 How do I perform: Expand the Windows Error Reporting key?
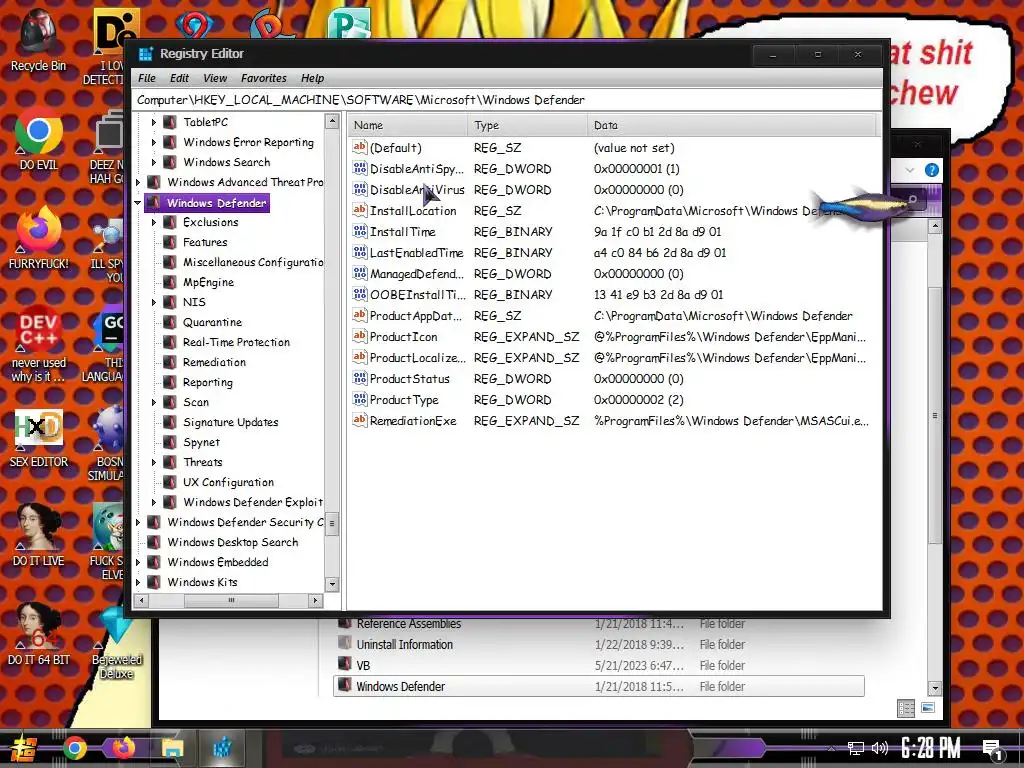coord(153,142)
